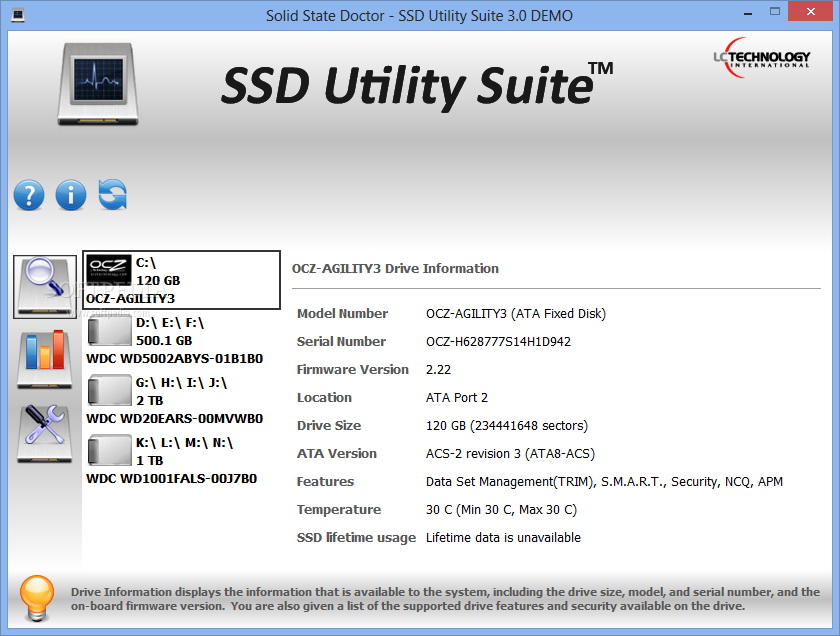
Task: Click the SSD Utility Suite title banner
Action: click(x=417, y=85)
